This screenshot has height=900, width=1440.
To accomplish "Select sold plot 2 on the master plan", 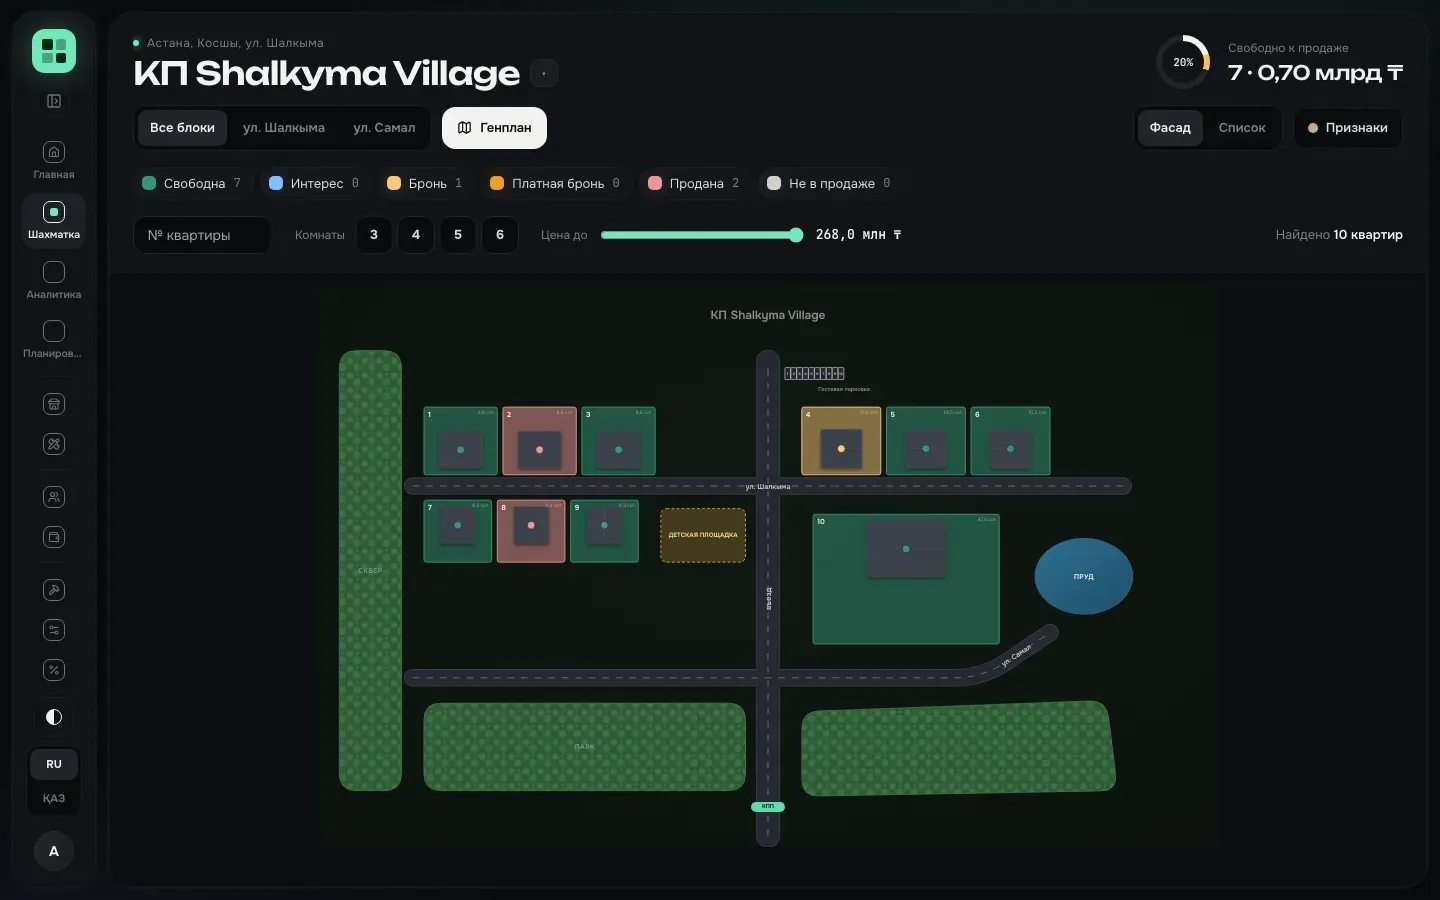I will pyautogui.click(x=540, y=441).
